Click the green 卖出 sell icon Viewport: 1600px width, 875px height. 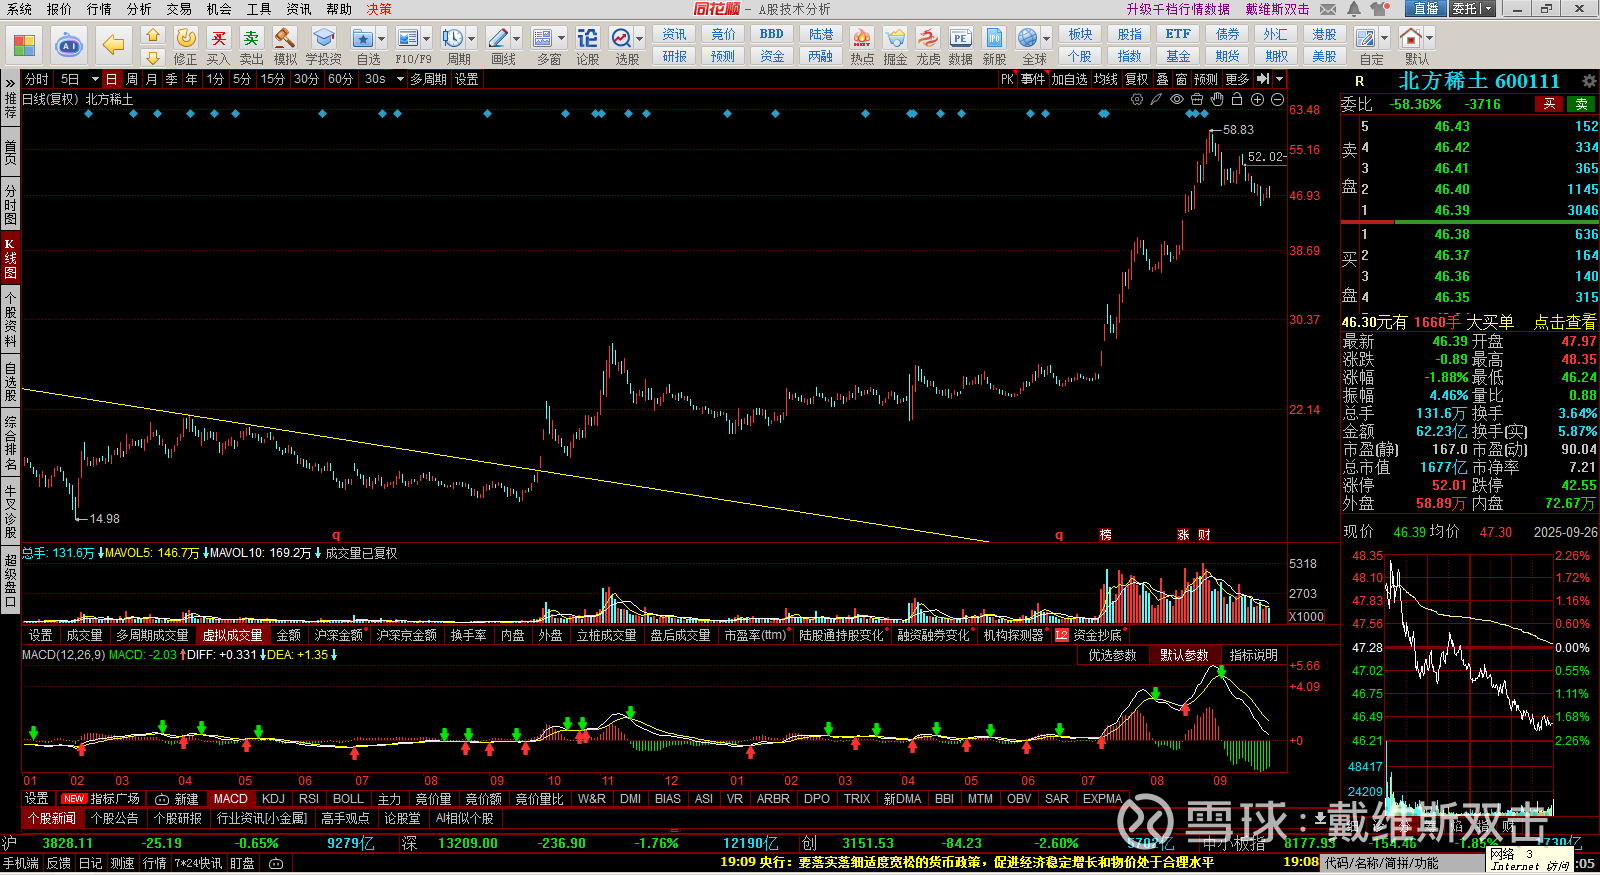click(x=251, y=38)
